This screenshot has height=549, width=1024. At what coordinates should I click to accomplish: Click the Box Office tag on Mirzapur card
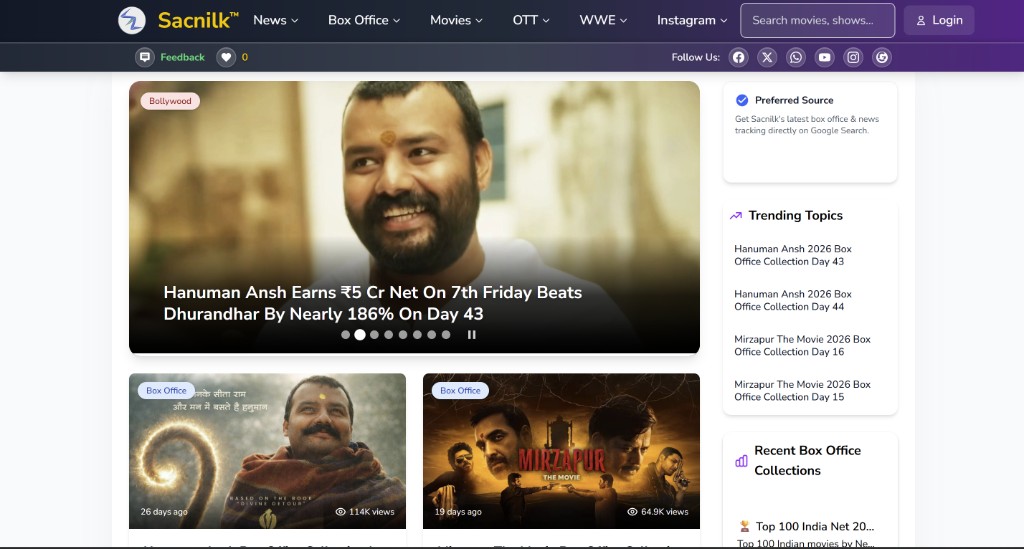460,390
